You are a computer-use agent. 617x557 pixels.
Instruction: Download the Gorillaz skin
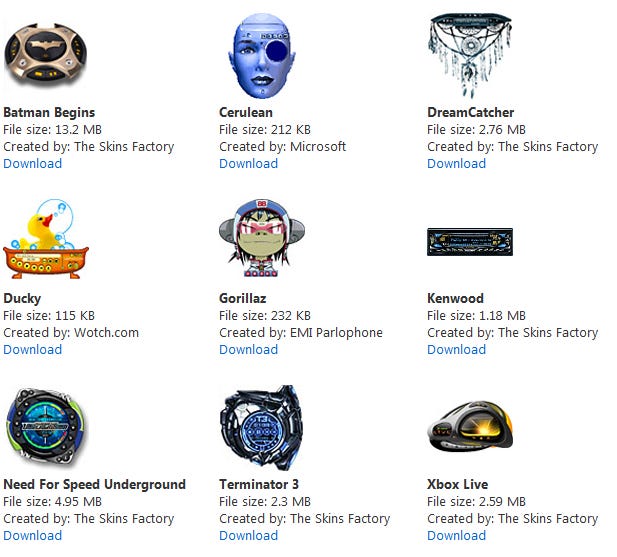point(248,349)
